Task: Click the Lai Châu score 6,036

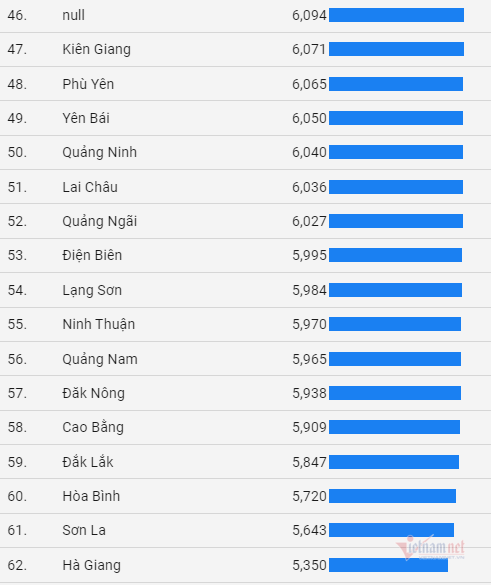Action: [309, 187]
